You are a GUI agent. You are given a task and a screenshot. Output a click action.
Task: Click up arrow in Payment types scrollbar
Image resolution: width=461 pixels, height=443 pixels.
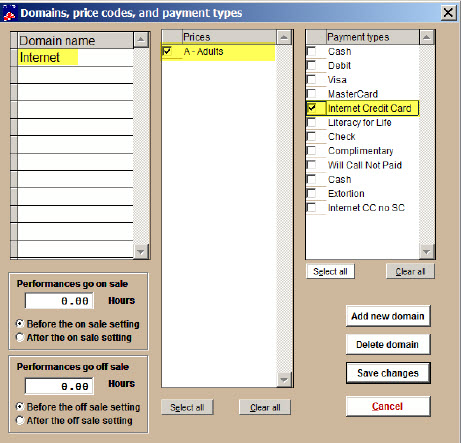tap(427, 37)
